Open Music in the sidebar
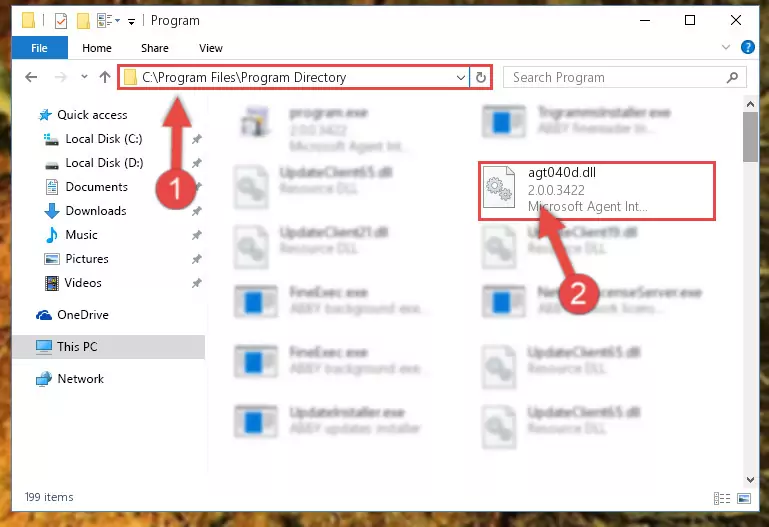The width and height of the screenshot is (769, 527). tap(81, 235)
